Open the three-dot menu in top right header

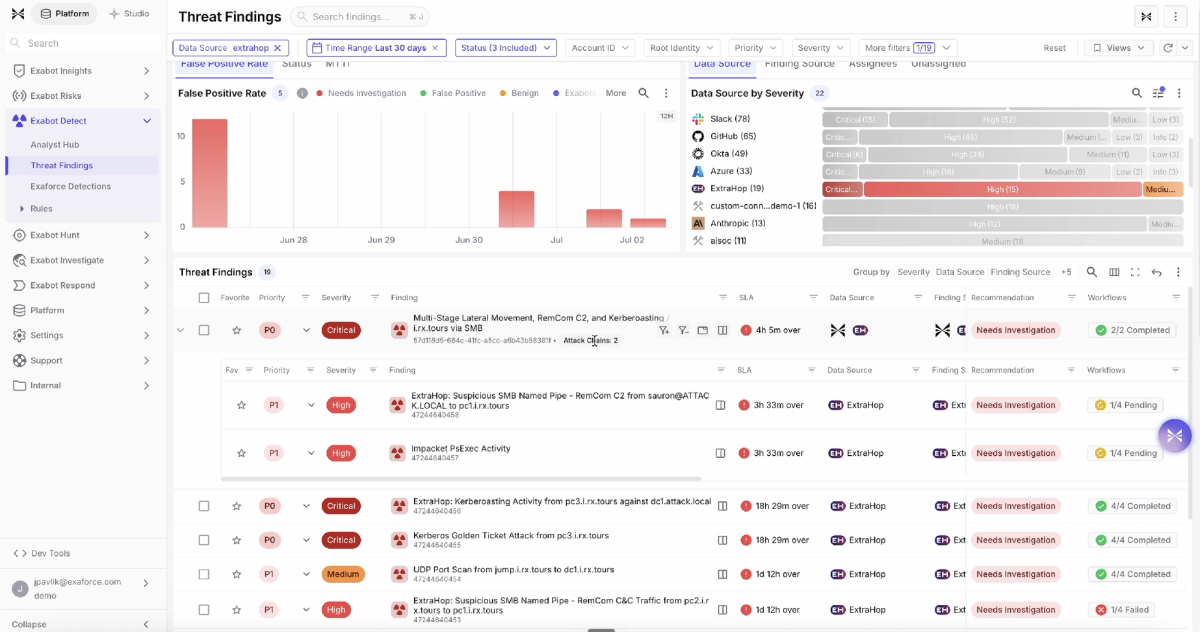tap(1176, 16)
